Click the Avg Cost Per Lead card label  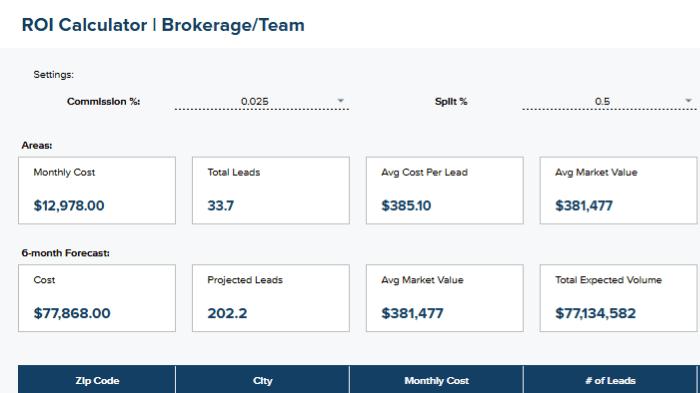[x=424, y=172]
